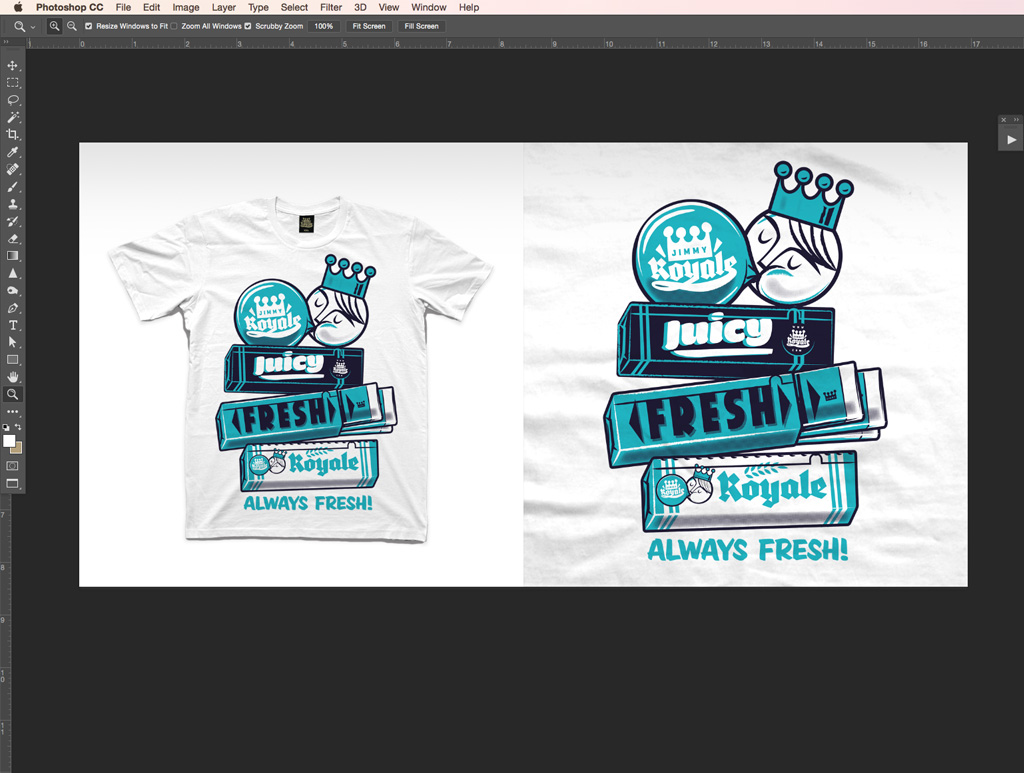
Task: Activate the Crop tool
Action: (x=13, y=134)
